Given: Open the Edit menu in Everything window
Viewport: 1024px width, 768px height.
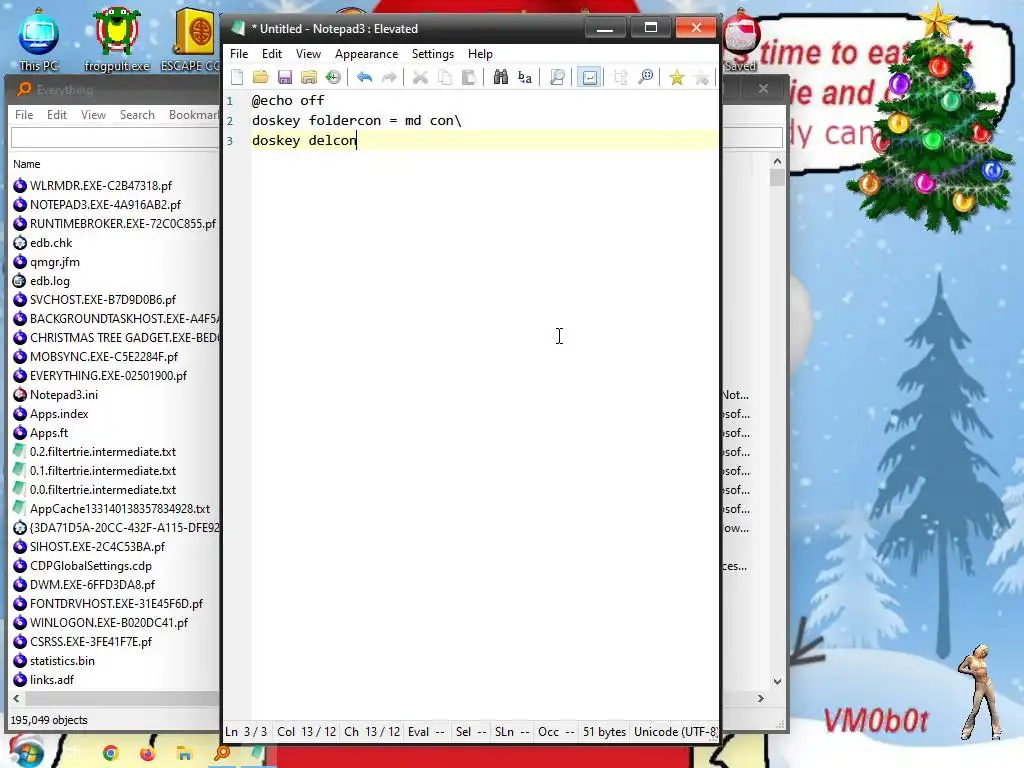Looking at the screenshot, I should click(57, 114).
